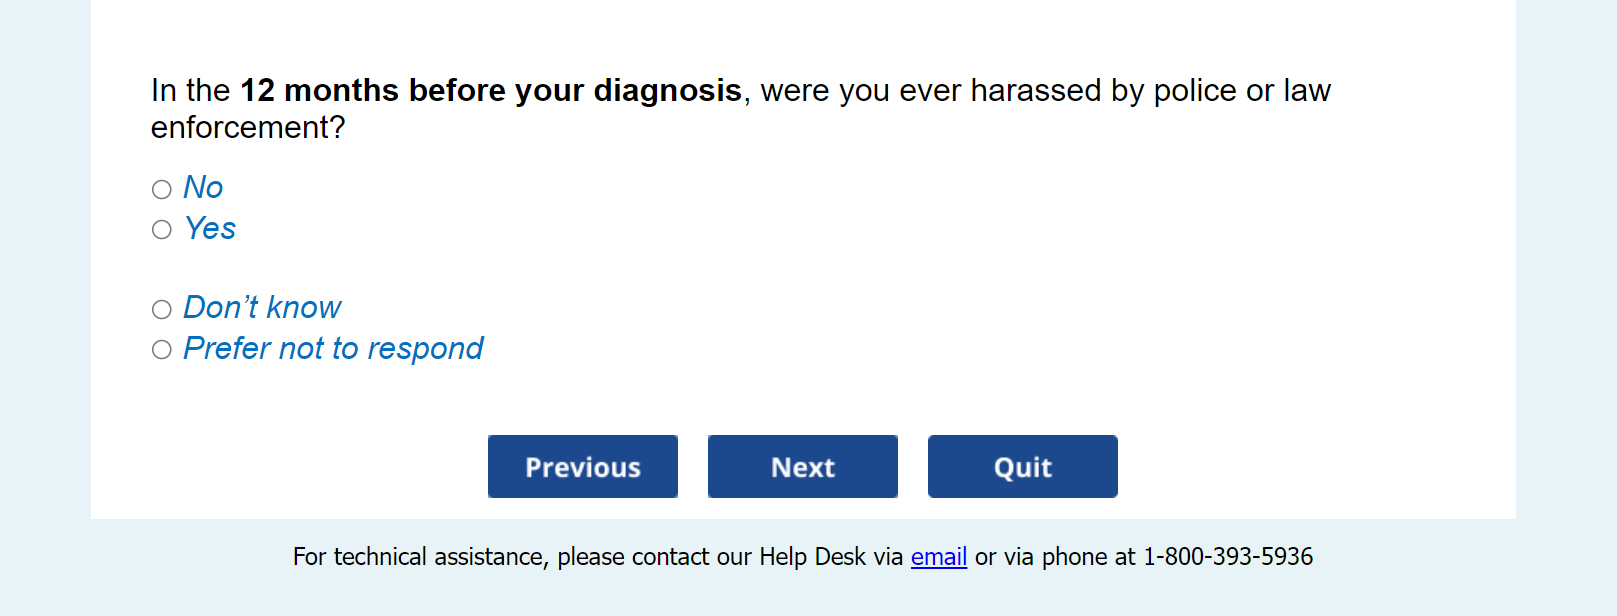Click "In the" at the question's start
The image size is (1617, 616).
[x=190, y=91]
